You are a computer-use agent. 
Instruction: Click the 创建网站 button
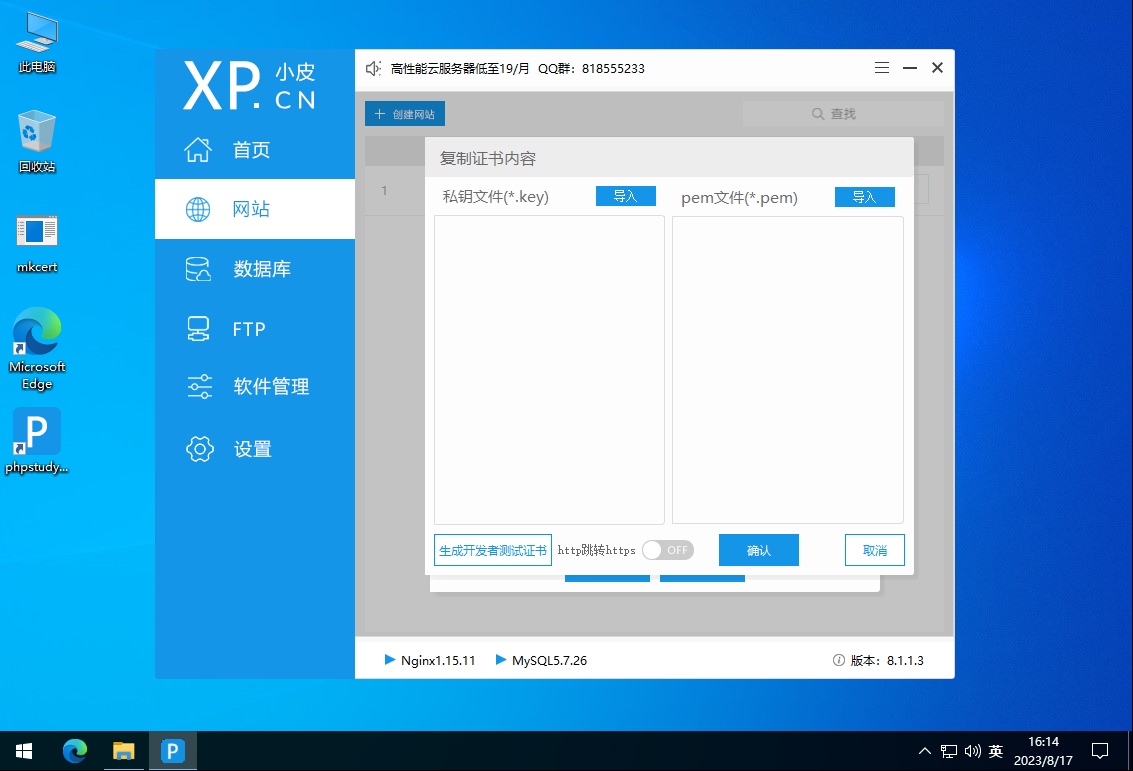pyautogui.click(x=405, y=114)
